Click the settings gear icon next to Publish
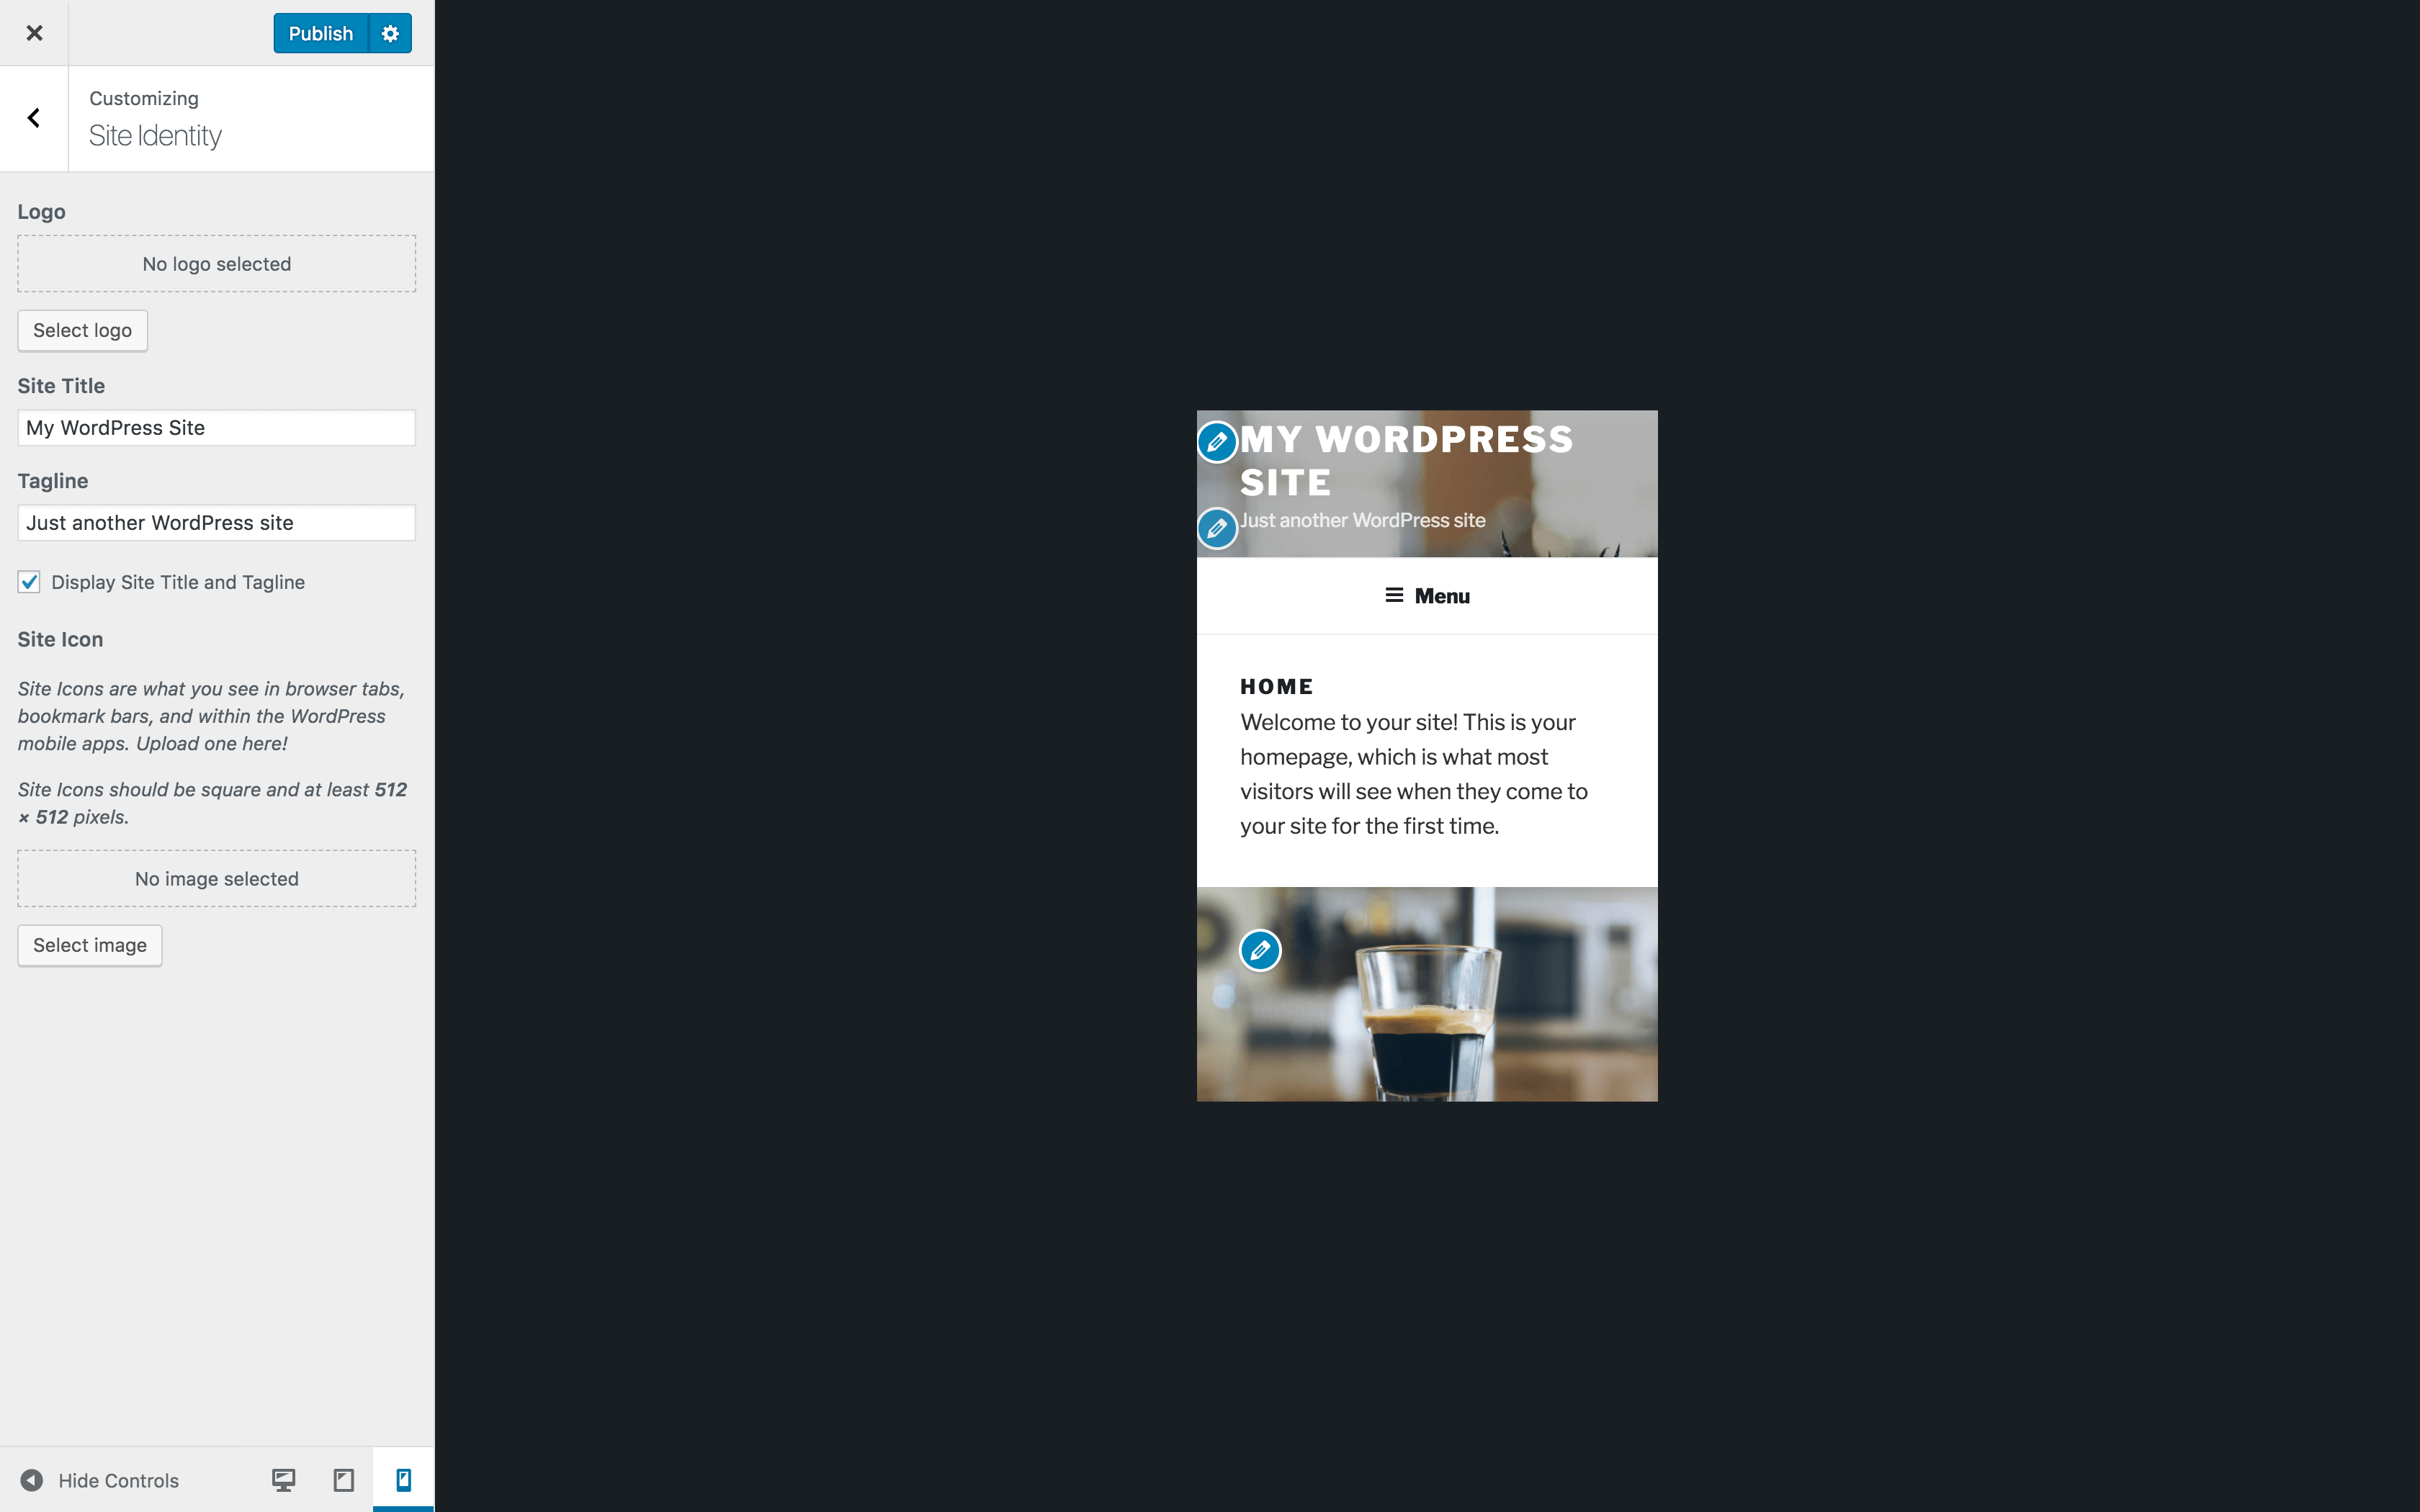This screenshot has height=1512, width=2420. pos(390,33)
